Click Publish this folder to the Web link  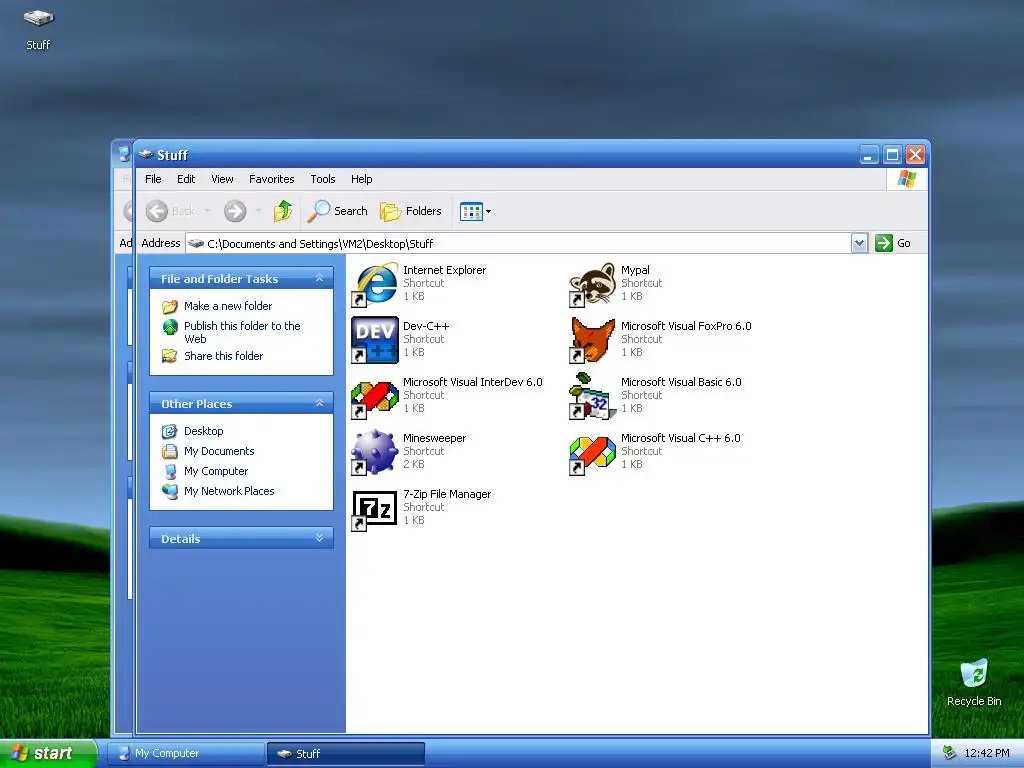242,332
